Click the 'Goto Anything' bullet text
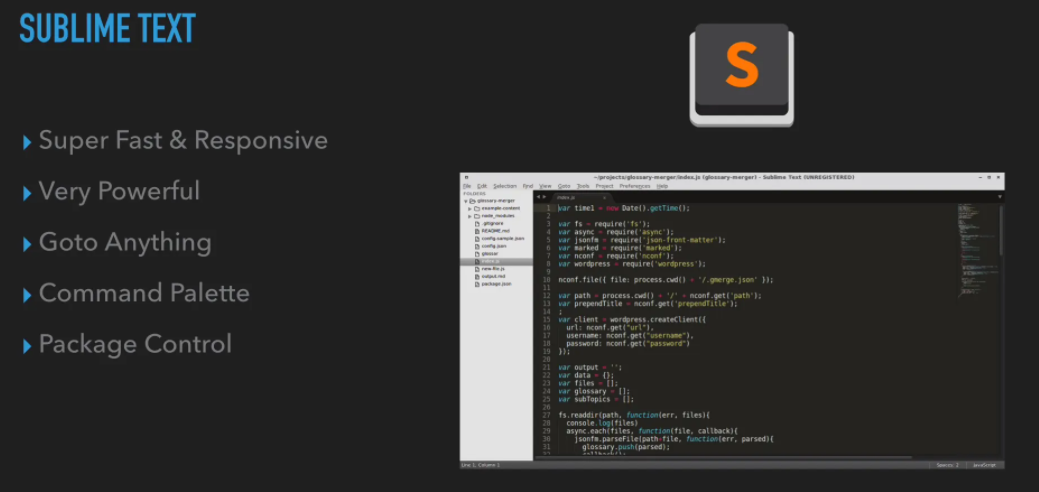1039x492 pixels. (x=125, y=243)
